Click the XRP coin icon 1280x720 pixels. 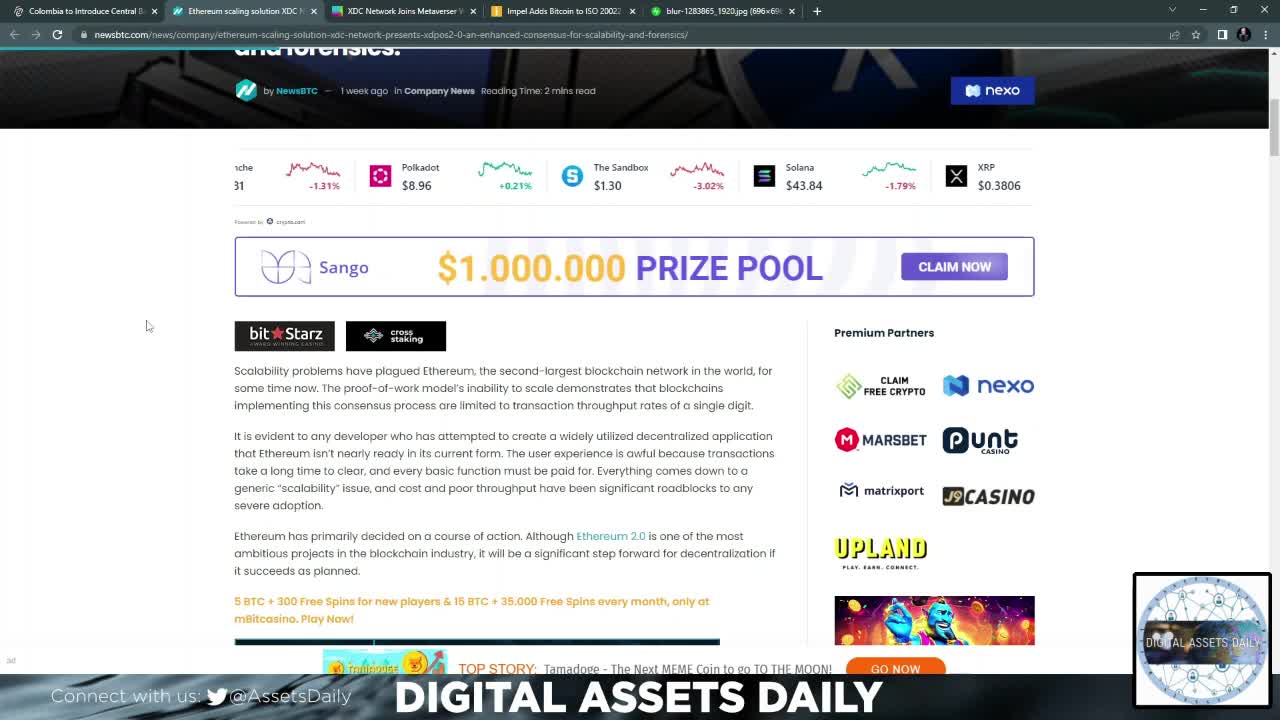tap(956, 177)
